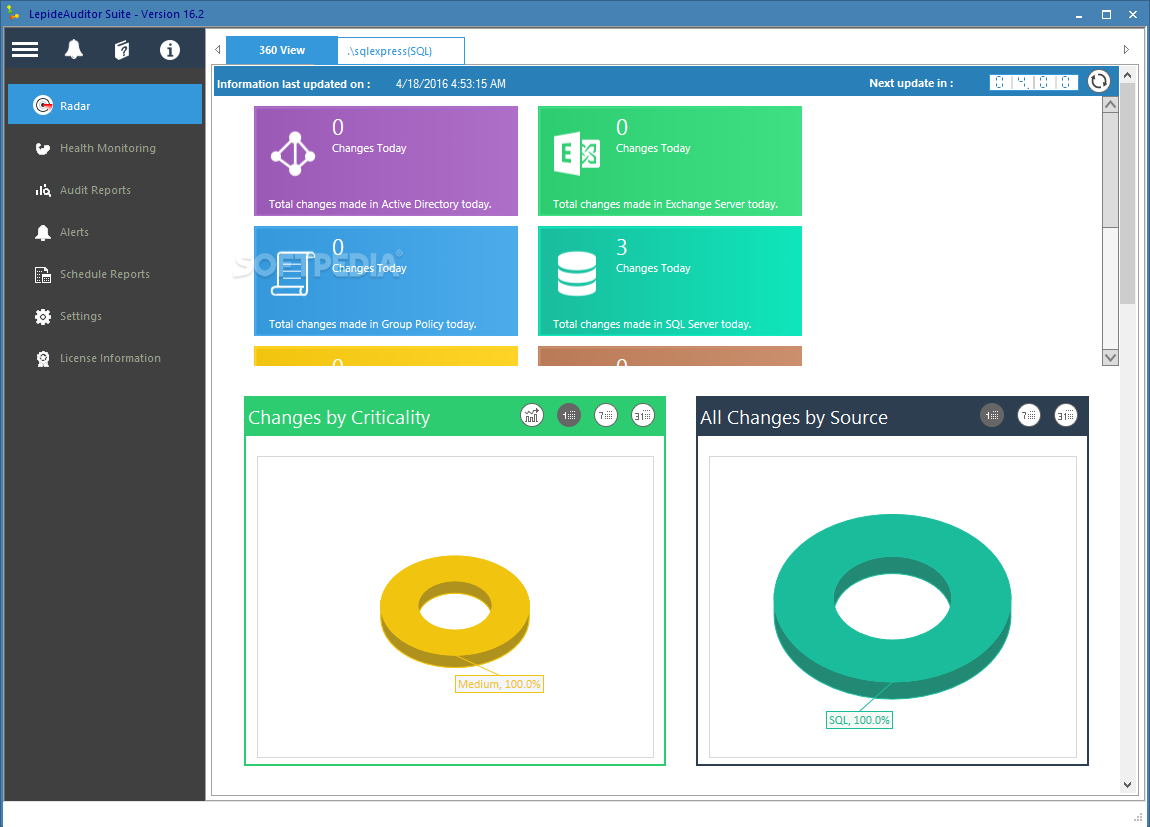Enable 31-day view on All Changes by Source
This screenshot has height=827, width=1150.
pos(1065,415)
